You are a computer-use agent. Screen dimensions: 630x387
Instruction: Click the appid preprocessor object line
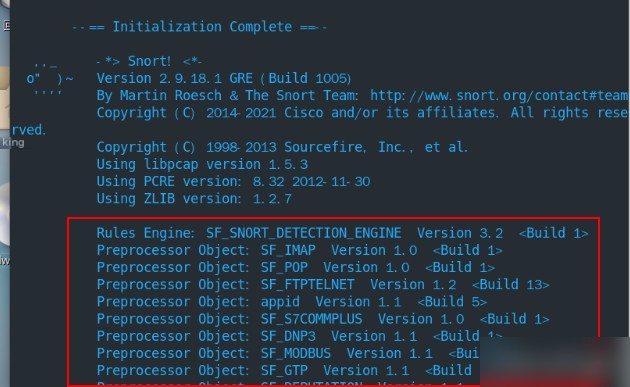click(292, 302)
